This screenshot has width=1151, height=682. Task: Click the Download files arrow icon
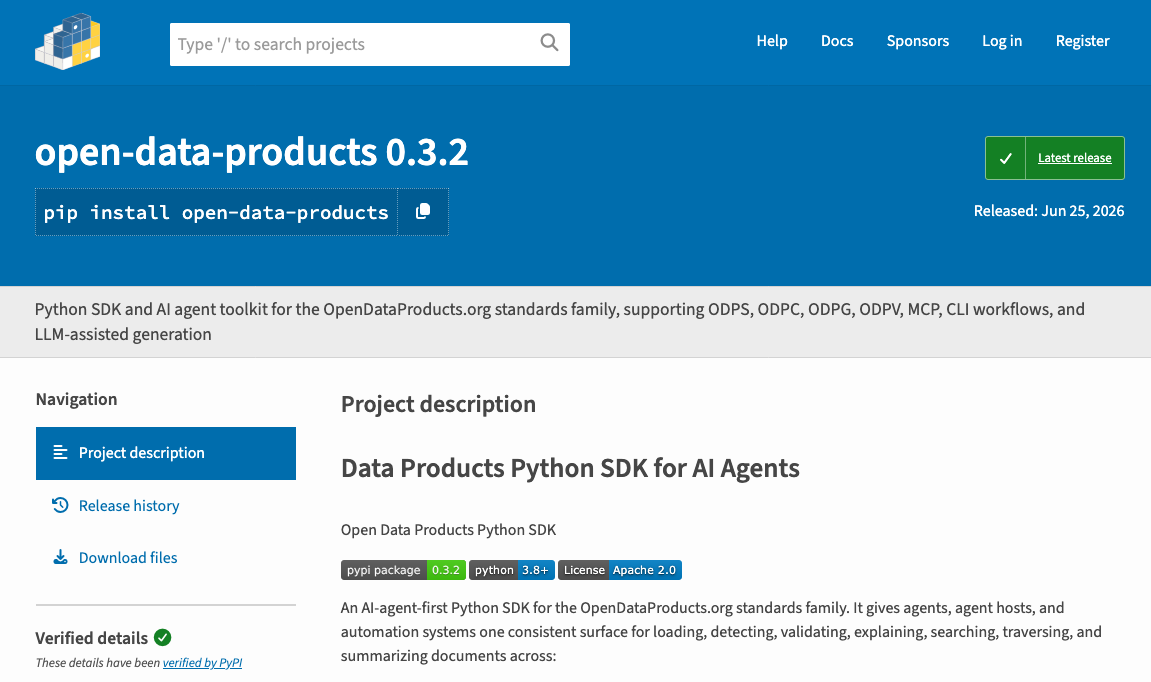click(x=60, y=557)
